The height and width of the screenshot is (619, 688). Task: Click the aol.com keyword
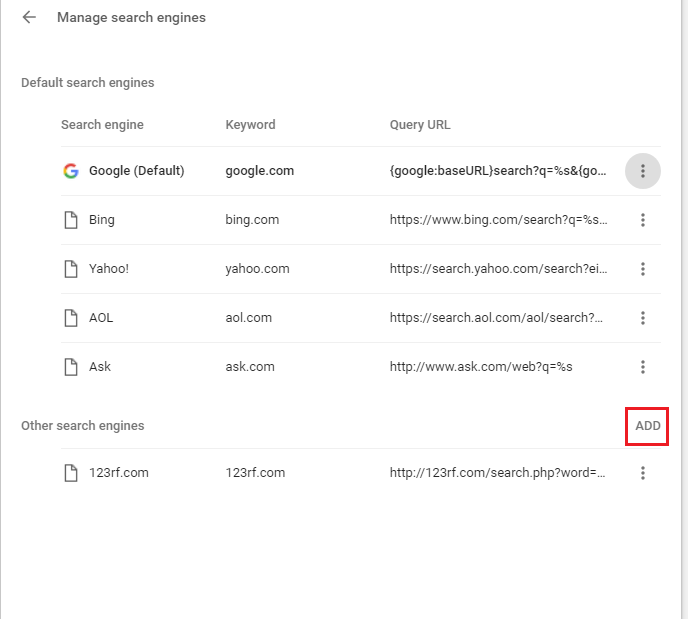click(x=248, y=318)
